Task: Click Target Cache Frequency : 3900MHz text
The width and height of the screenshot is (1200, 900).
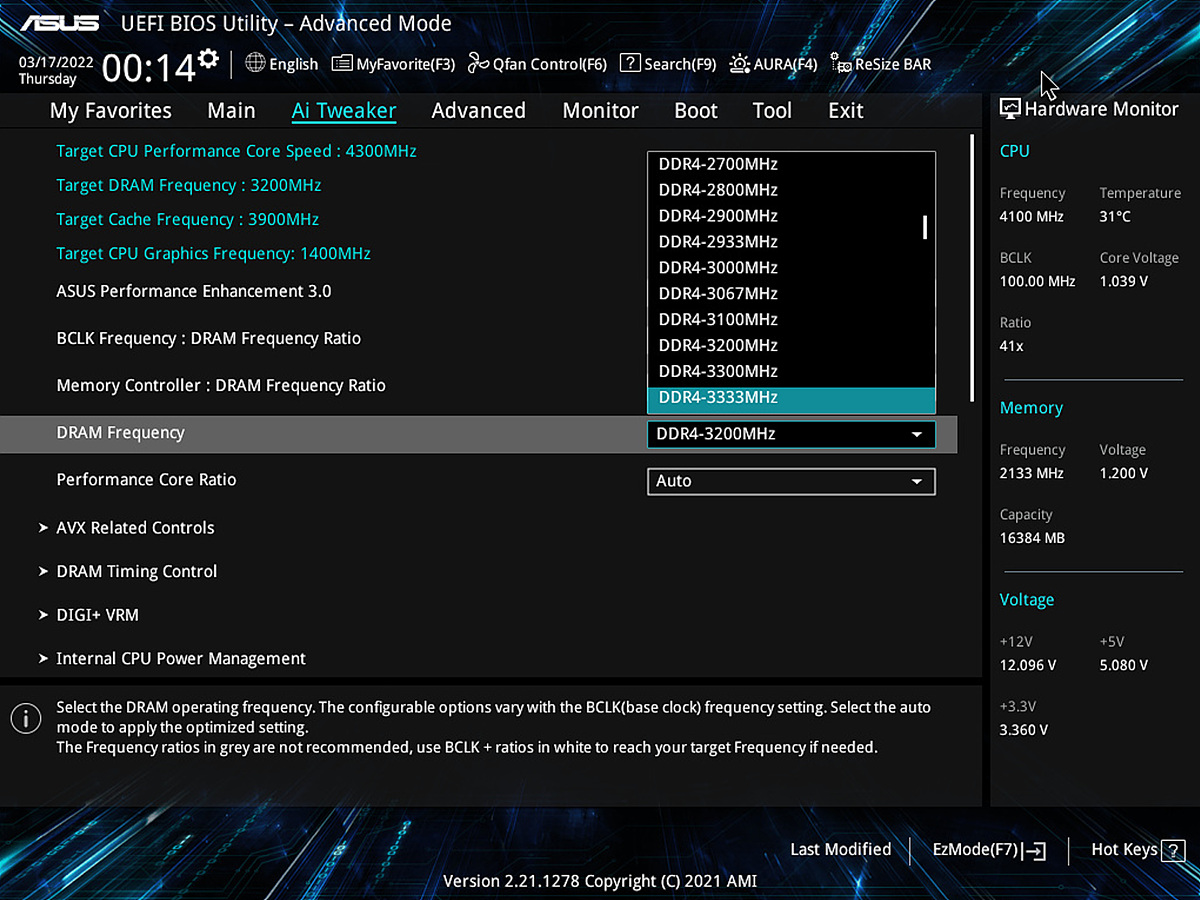Action: point(188,220)
